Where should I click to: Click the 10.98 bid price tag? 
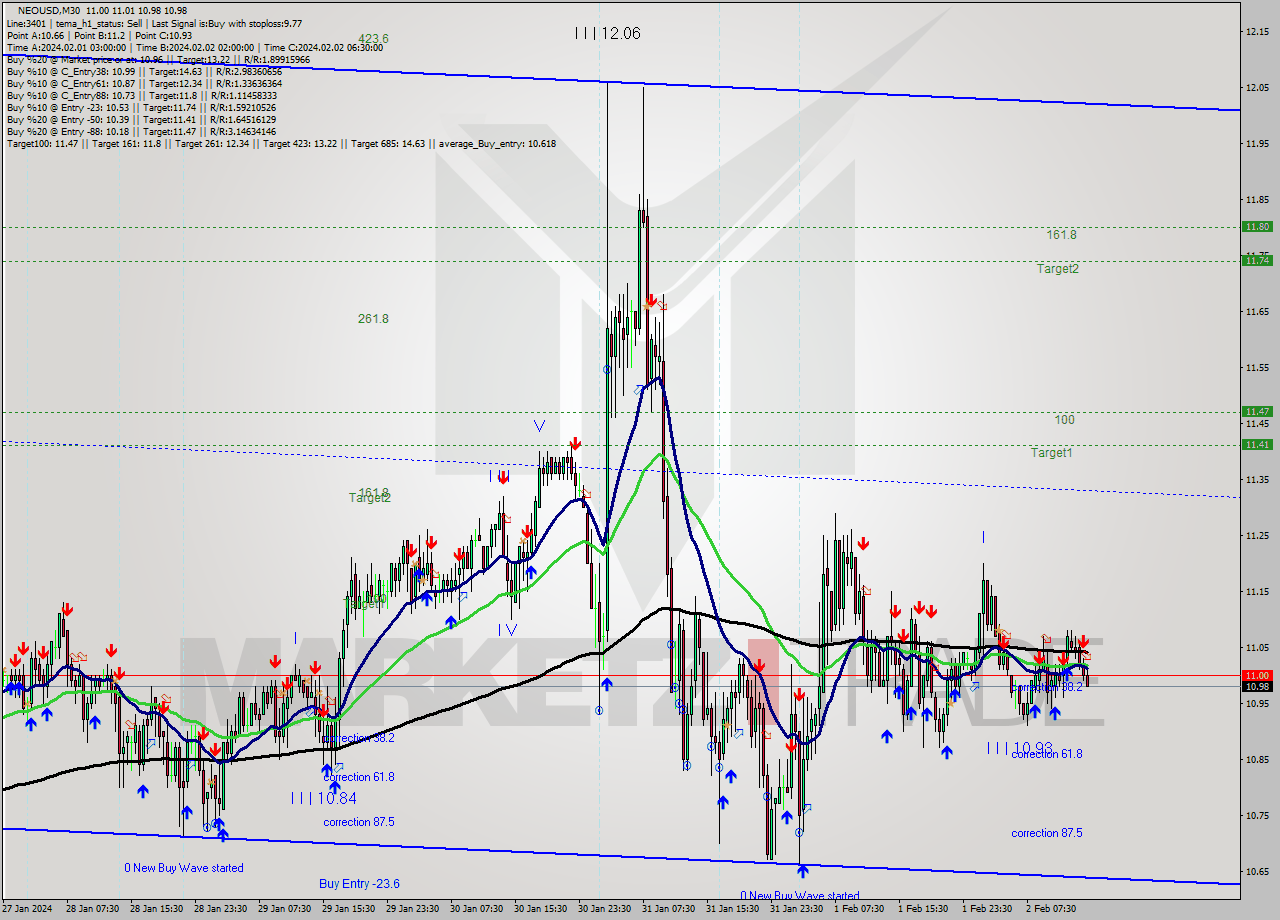[x=1257, y=686]
